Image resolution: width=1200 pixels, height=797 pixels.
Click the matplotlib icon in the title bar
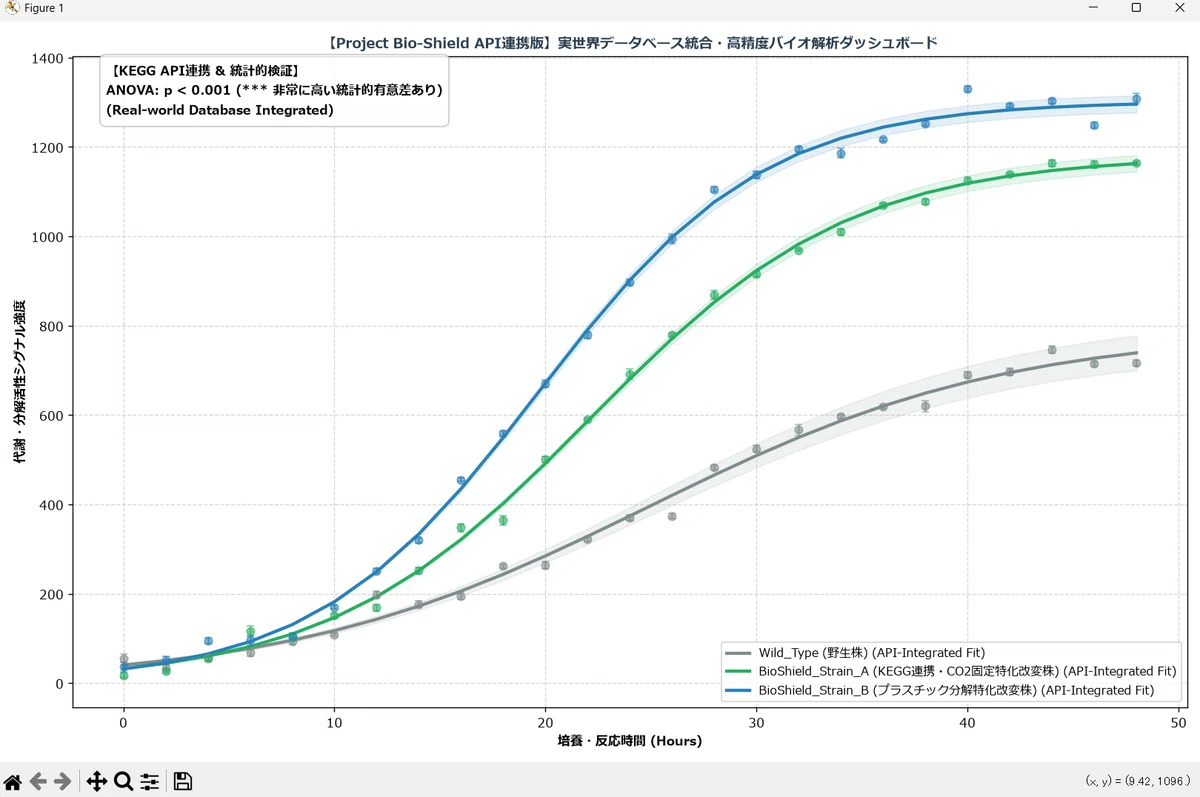click(12, 8)
